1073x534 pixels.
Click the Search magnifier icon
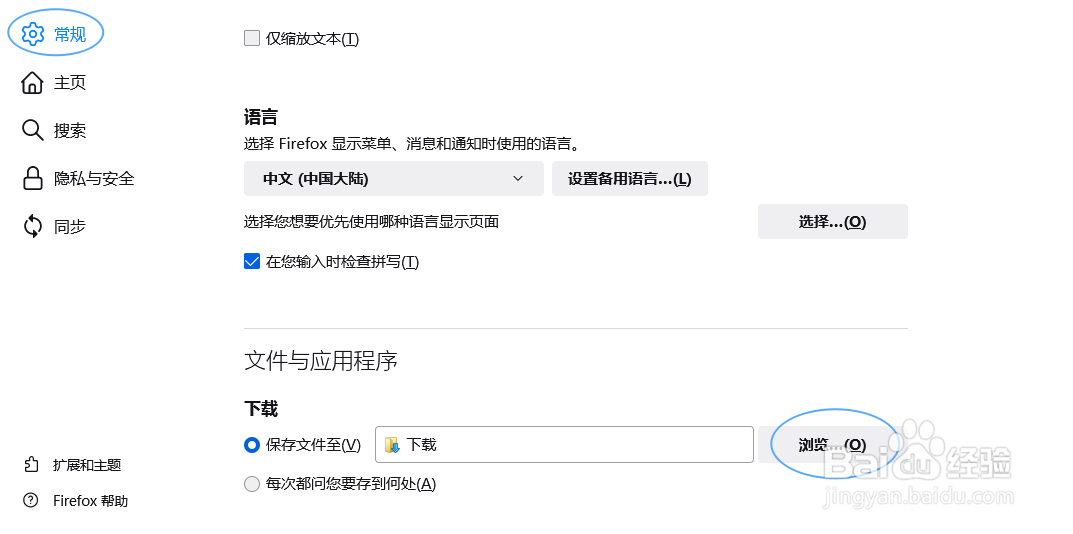pos(32,130)
